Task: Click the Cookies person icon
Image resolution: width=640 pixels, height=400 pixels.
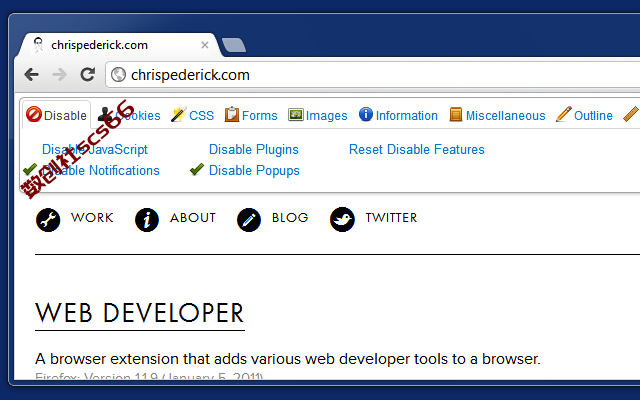Action: [105, 115]
